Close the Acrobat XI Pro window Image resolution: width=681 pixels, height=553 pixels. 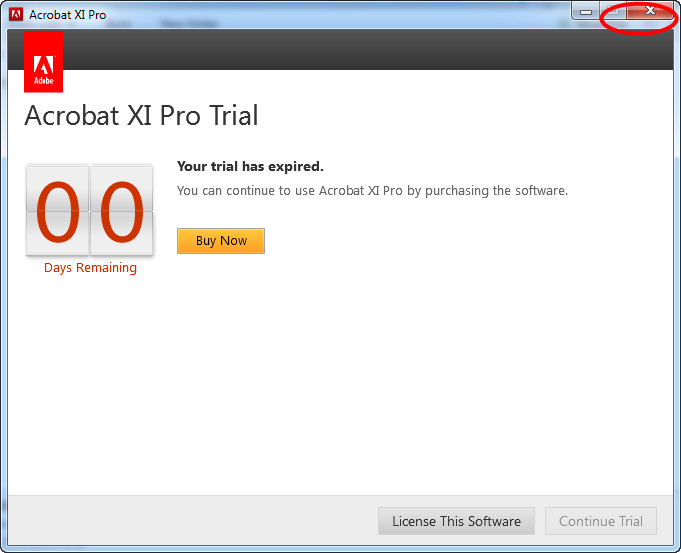[650, 11]
